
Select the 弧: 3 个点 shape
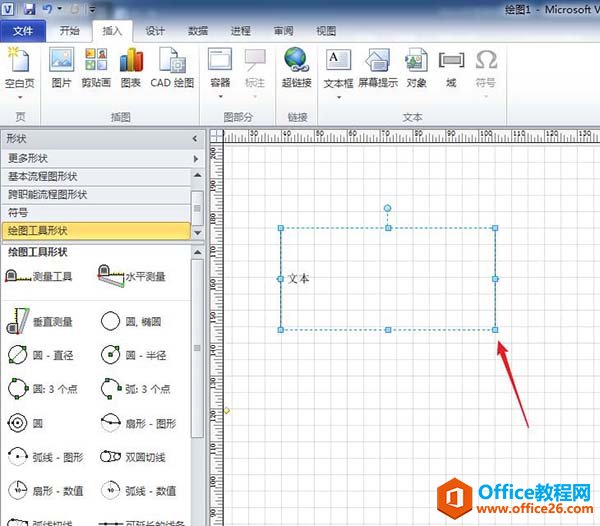pos(135,389)
